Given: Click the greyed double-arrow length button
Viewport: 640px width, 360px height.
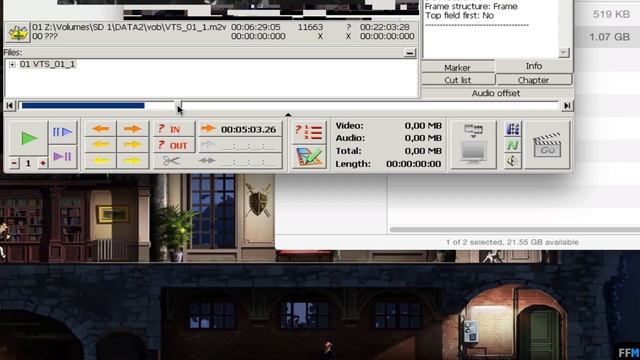Looking at the screenshot, I should click(208, 160).
